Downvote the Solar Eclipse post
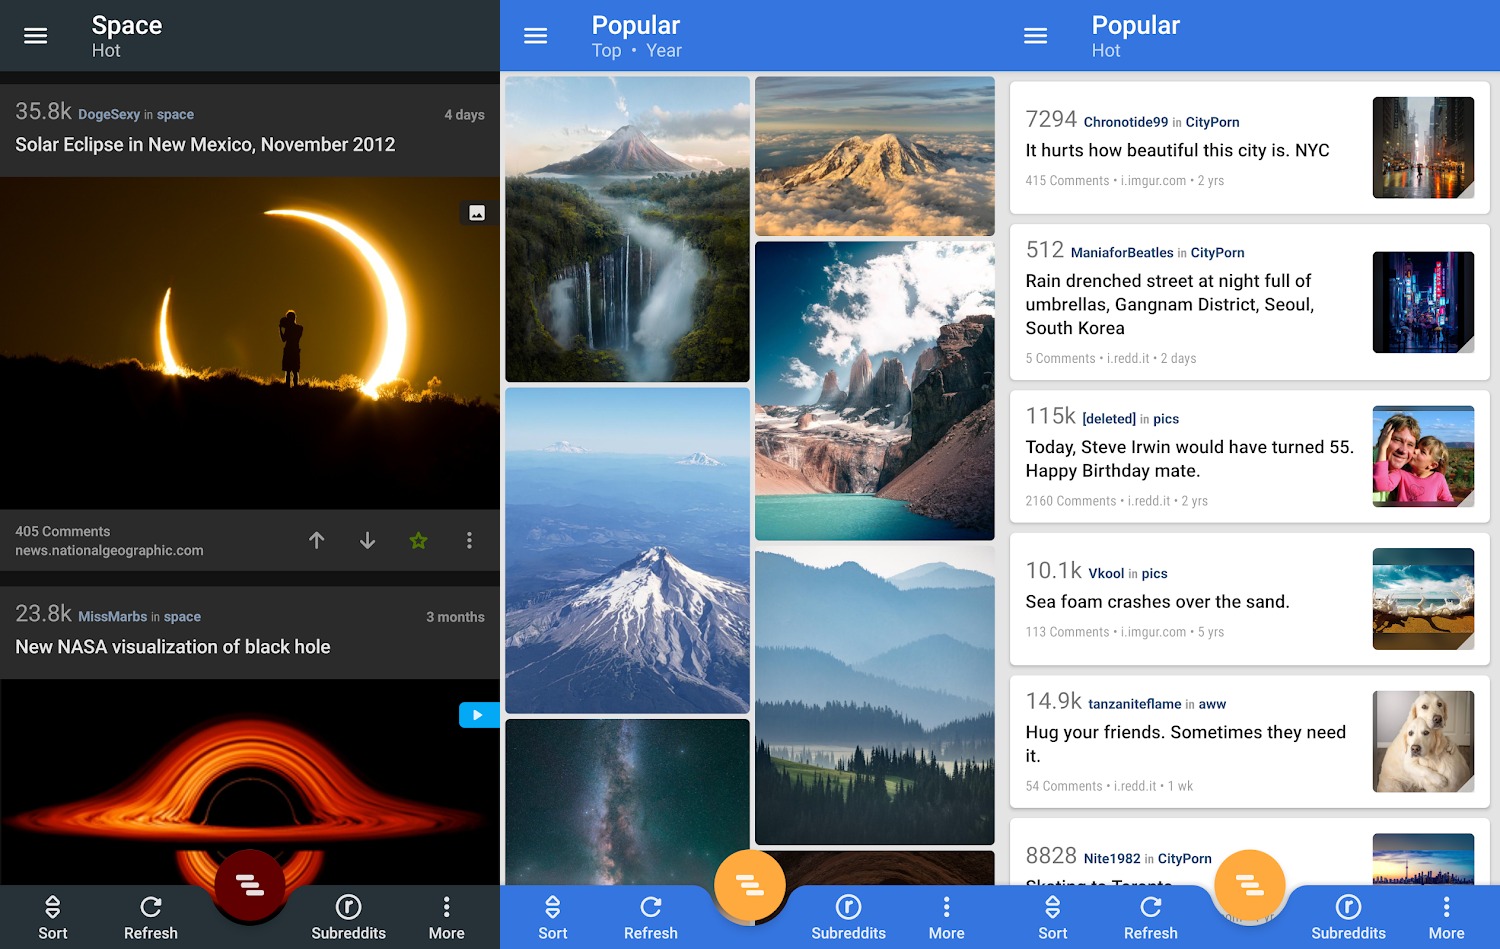1500x949 pixels. 367,540
